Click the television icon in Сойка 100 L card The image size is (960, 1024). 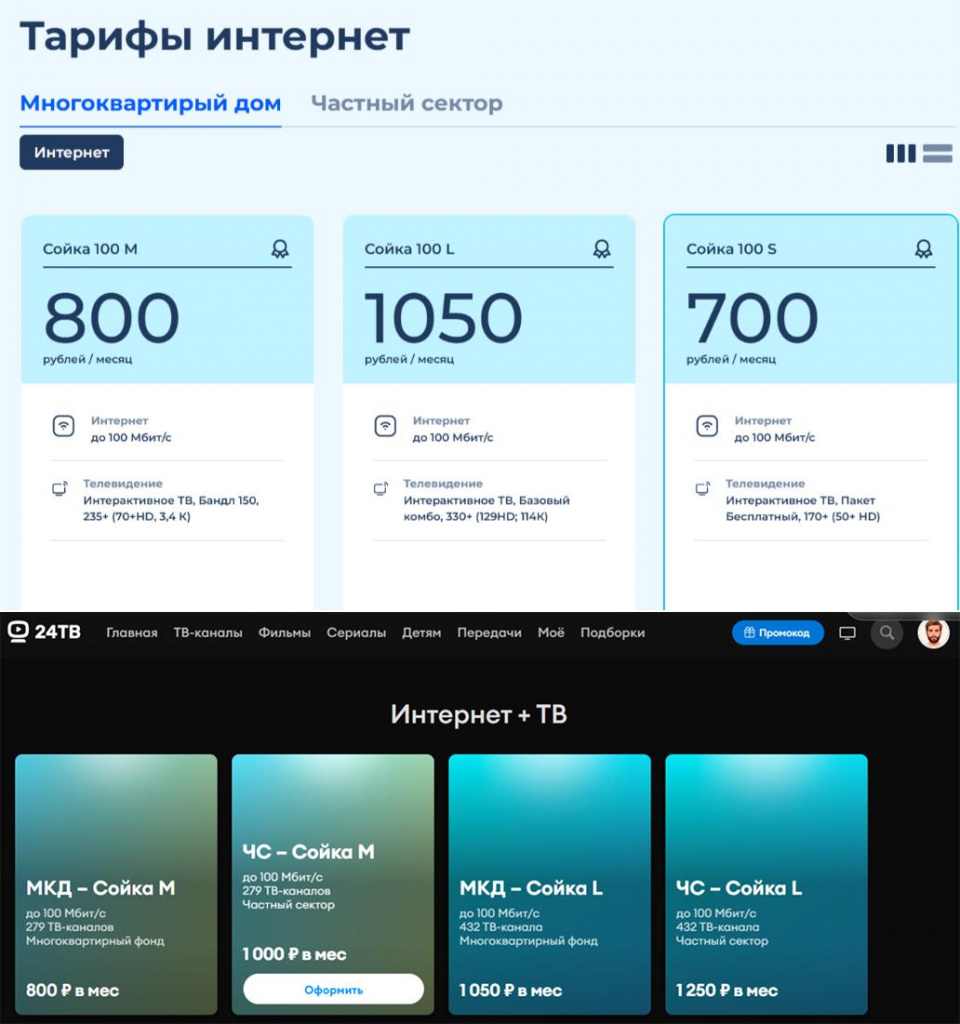pyautogui.click(x=381, y=489)
